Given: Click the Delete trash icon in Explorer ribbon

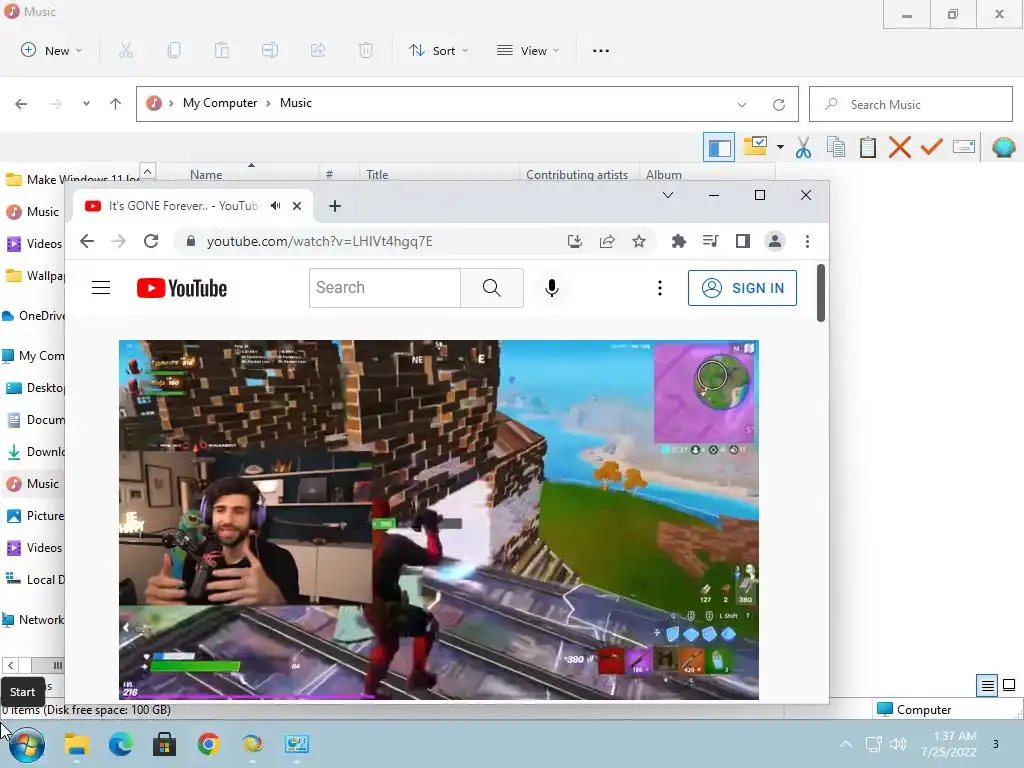Looking at the screenshot, I should [x=366, y=50].
